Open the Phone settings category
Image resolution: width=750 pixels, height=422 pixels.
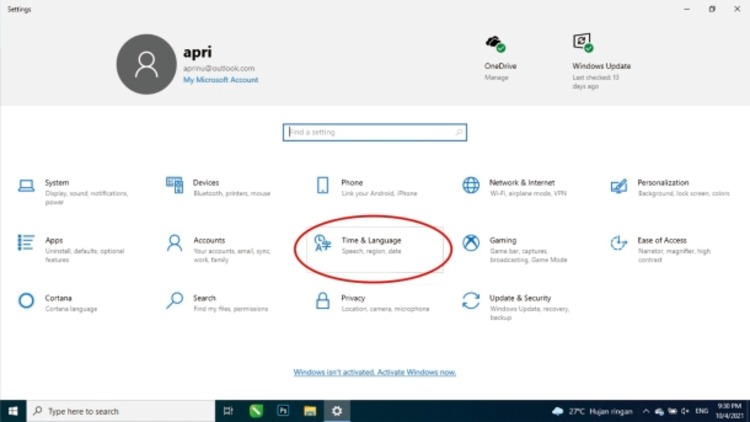click(x=369, y=188)
